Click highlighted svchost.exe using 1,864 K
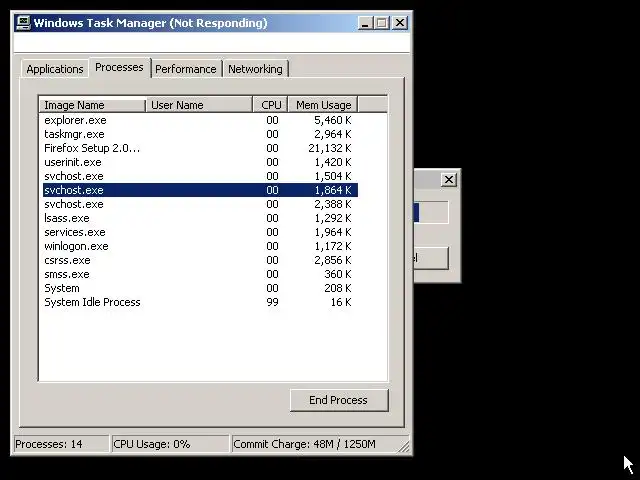 coord(200,190)
